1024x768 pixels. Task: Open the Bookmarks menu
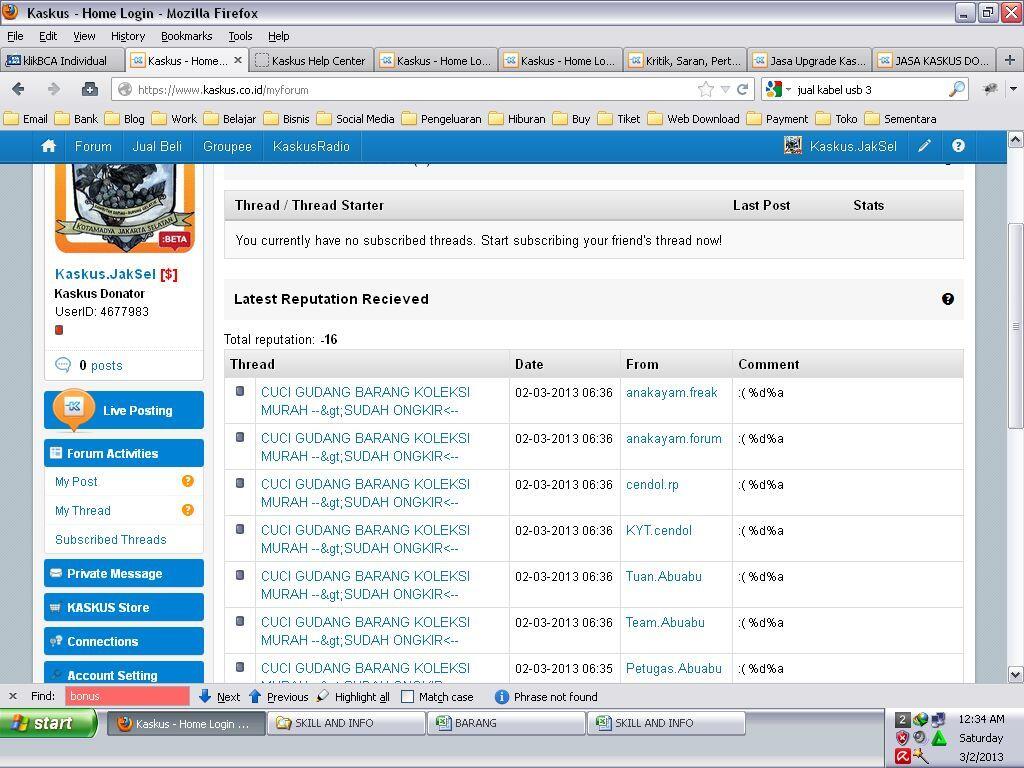click(186, 36)
